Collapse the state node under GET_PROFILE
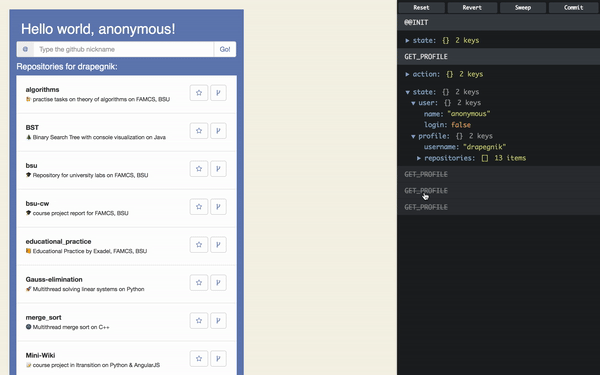 pos(408,92)
